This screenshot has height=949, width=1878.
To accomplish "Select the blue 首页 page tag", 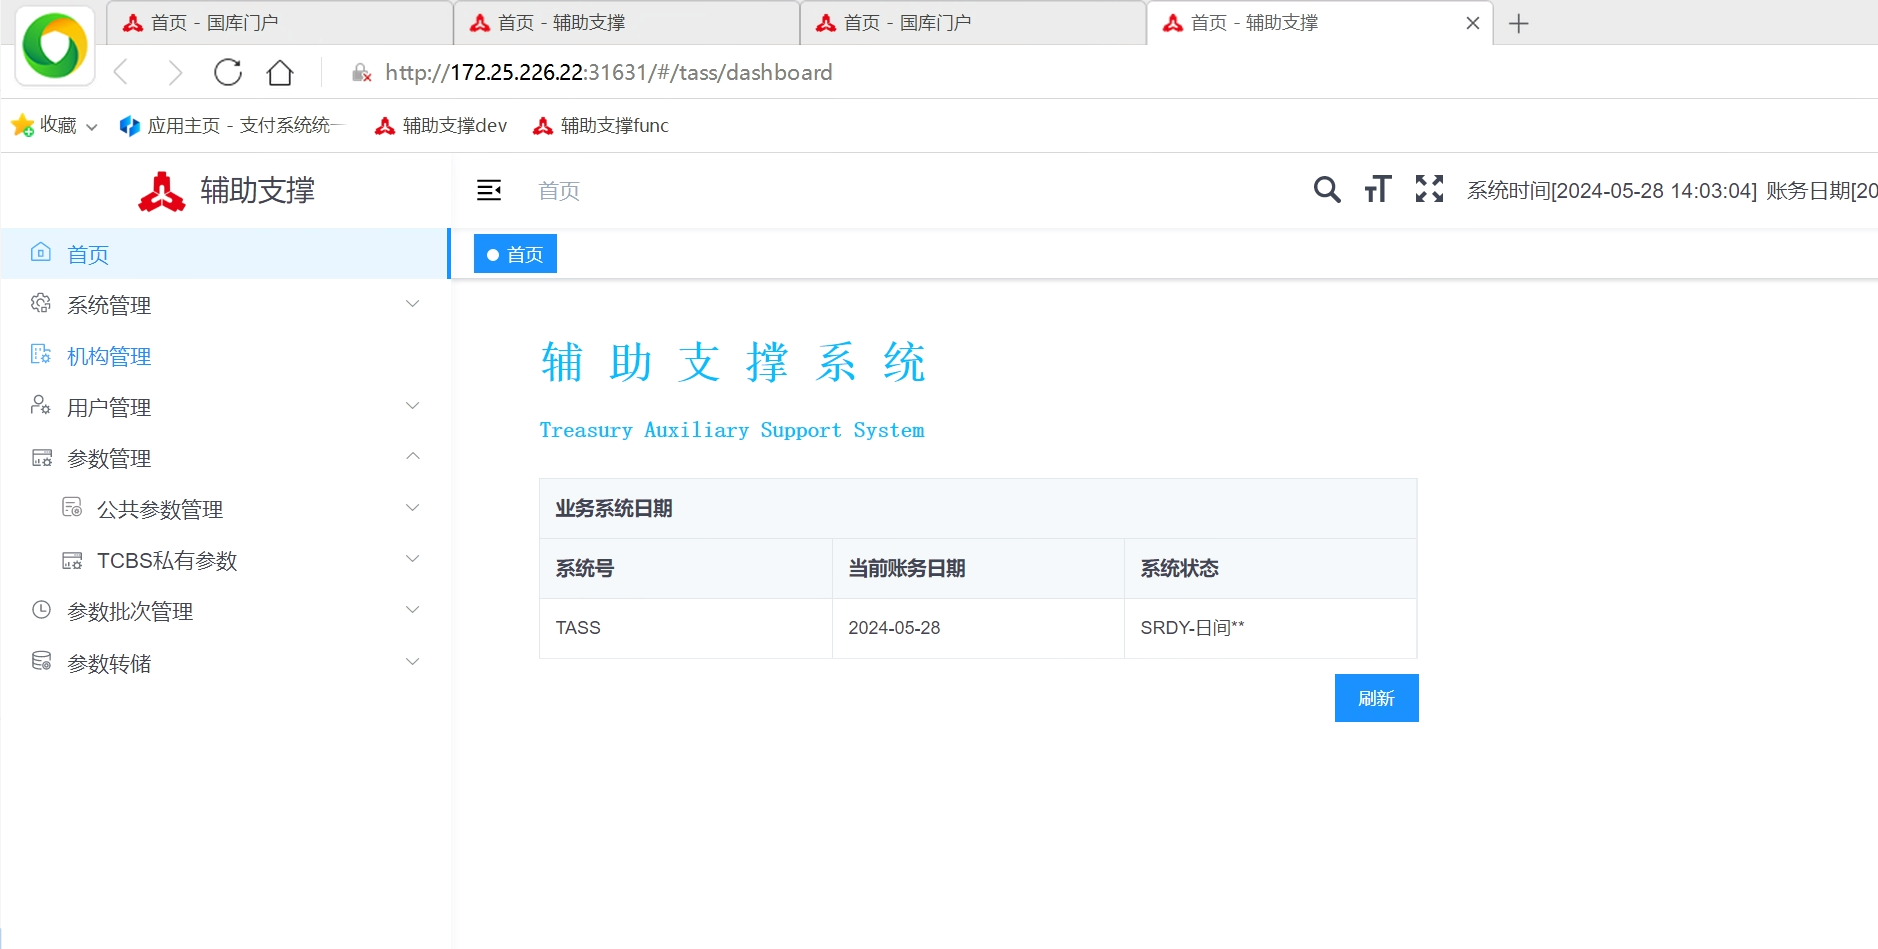I will click(x=515, y=254).
